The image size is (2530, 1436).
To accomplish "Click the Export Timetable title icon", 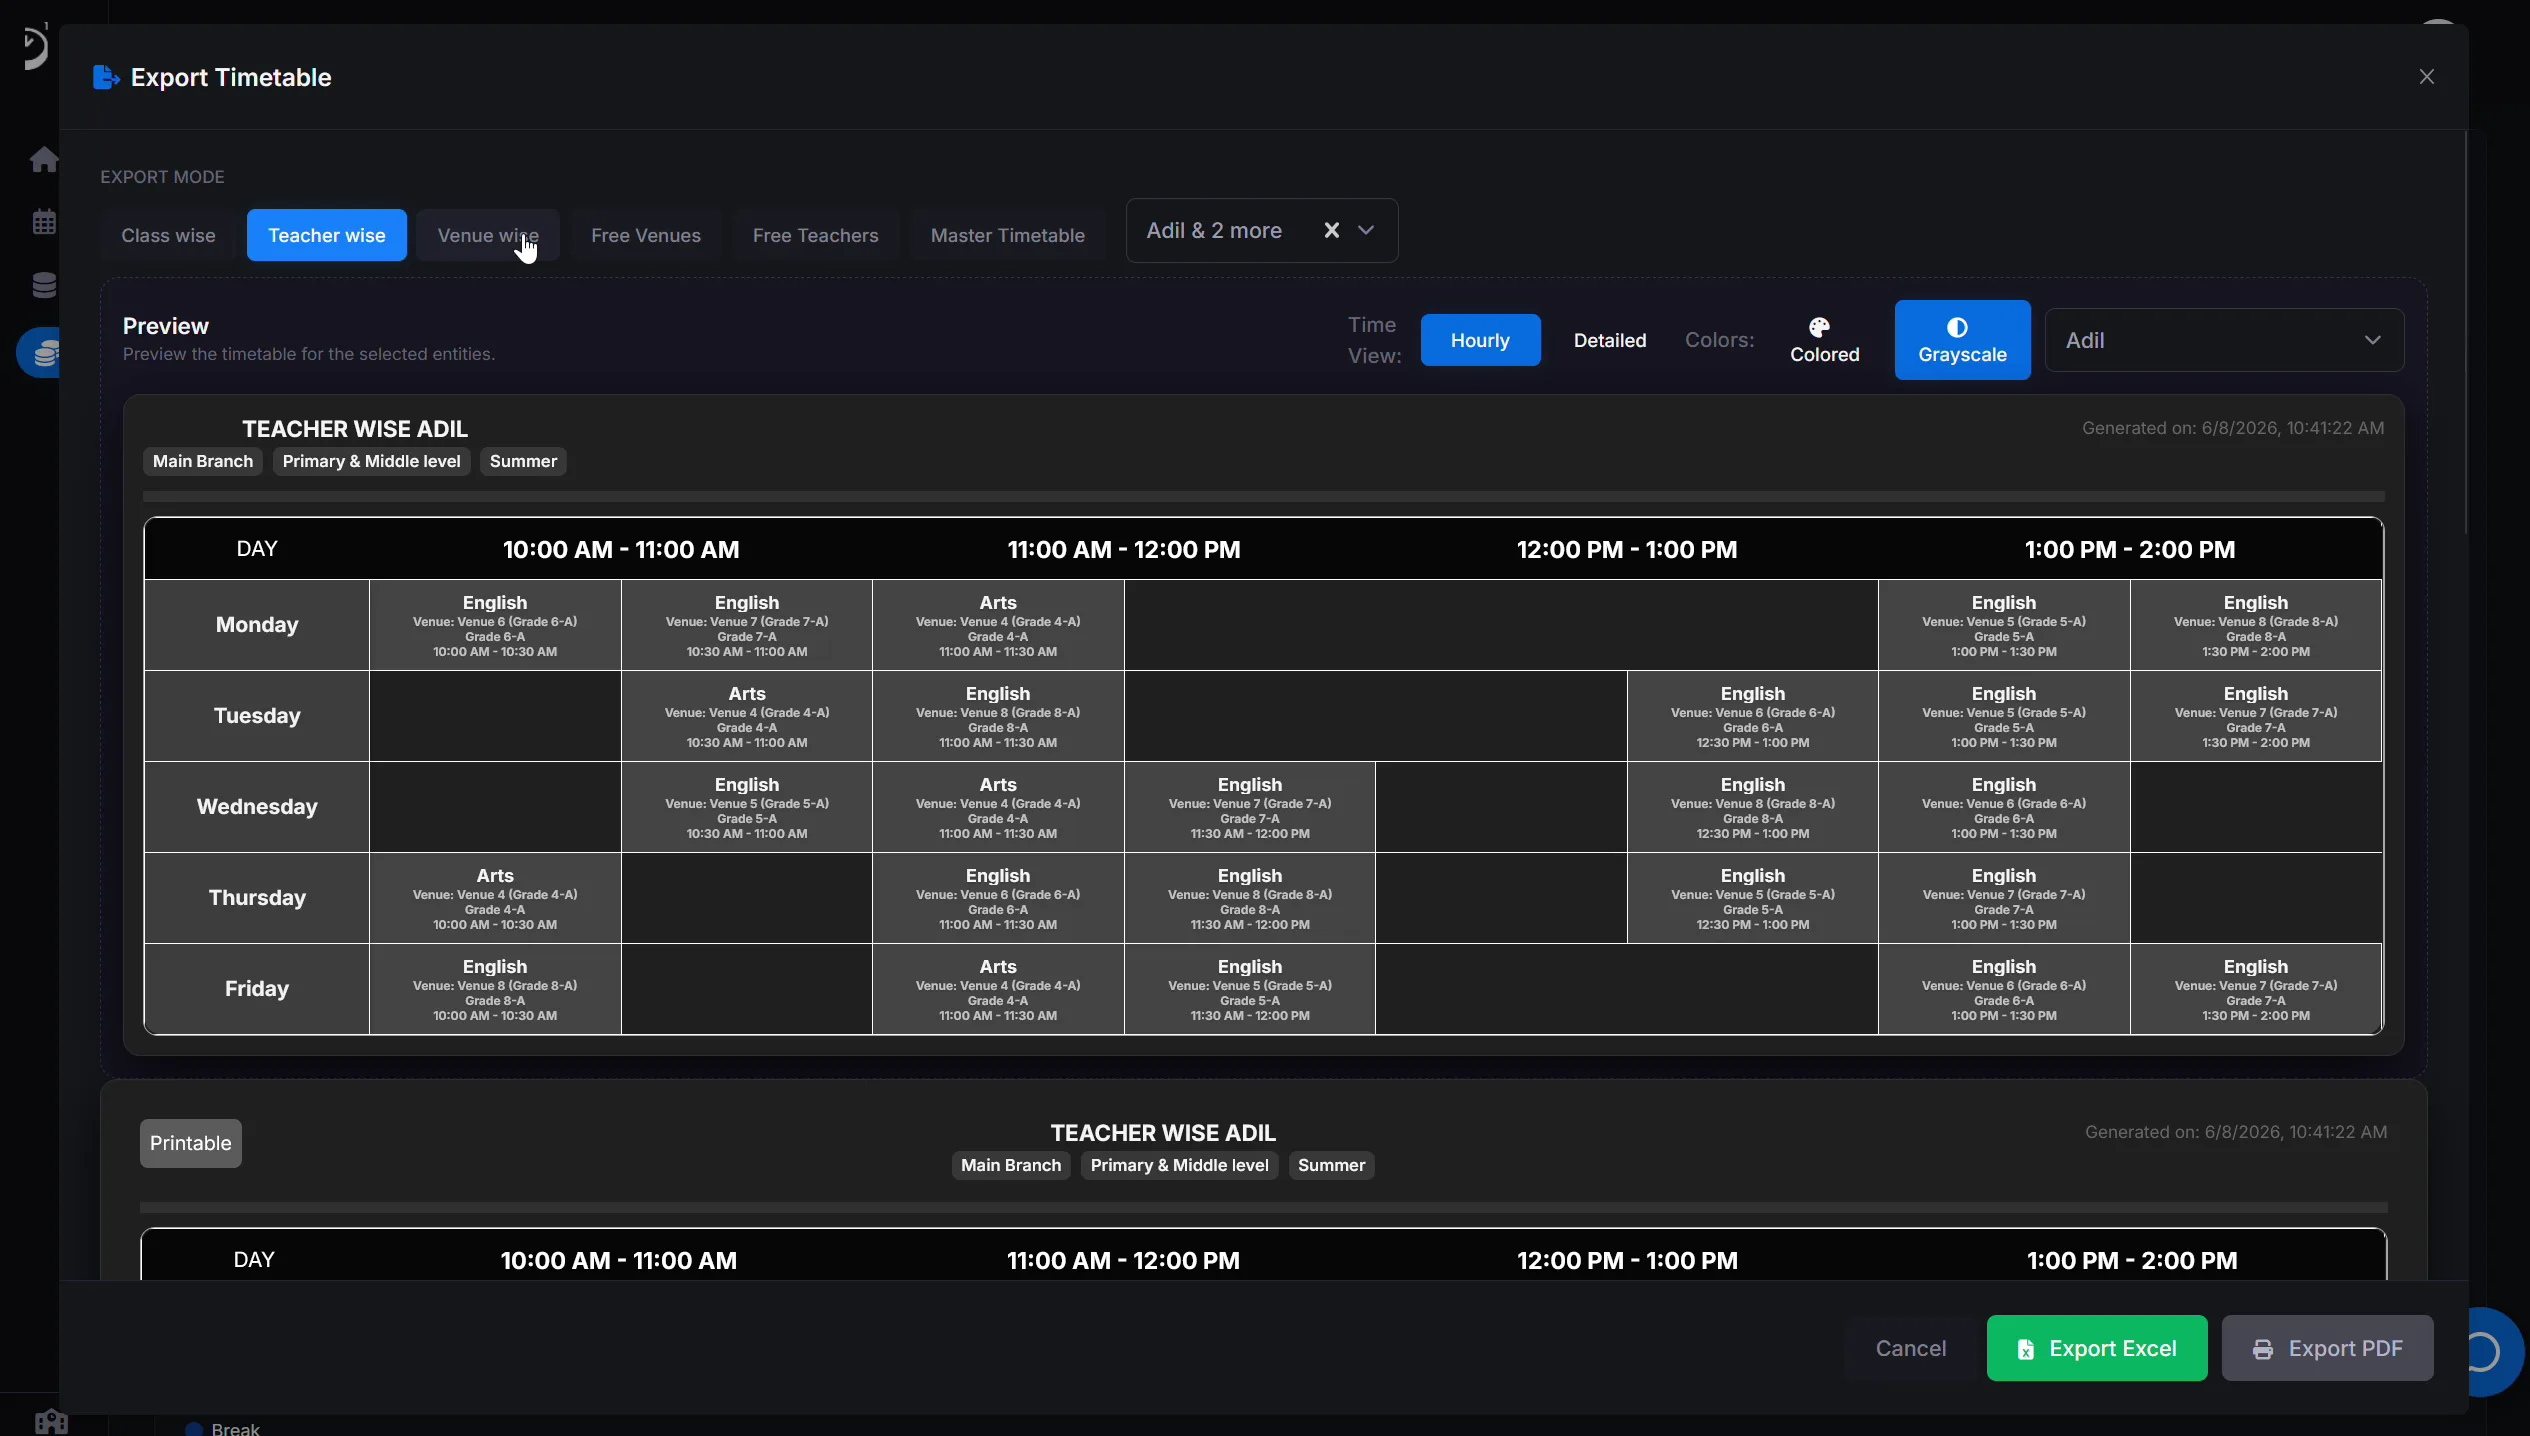I will tap(106, 77).
